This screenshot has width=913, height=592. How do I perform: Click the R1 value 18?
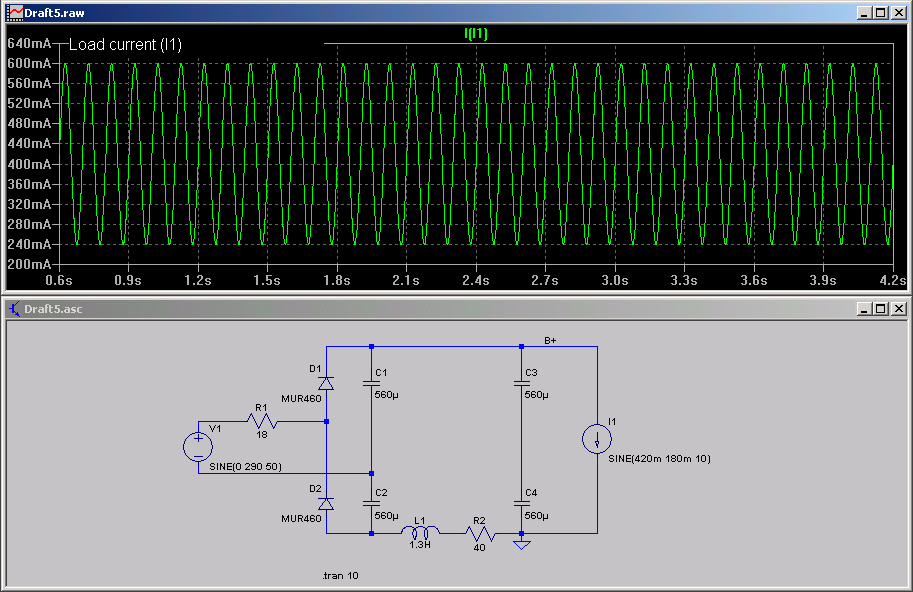(262, 435)
